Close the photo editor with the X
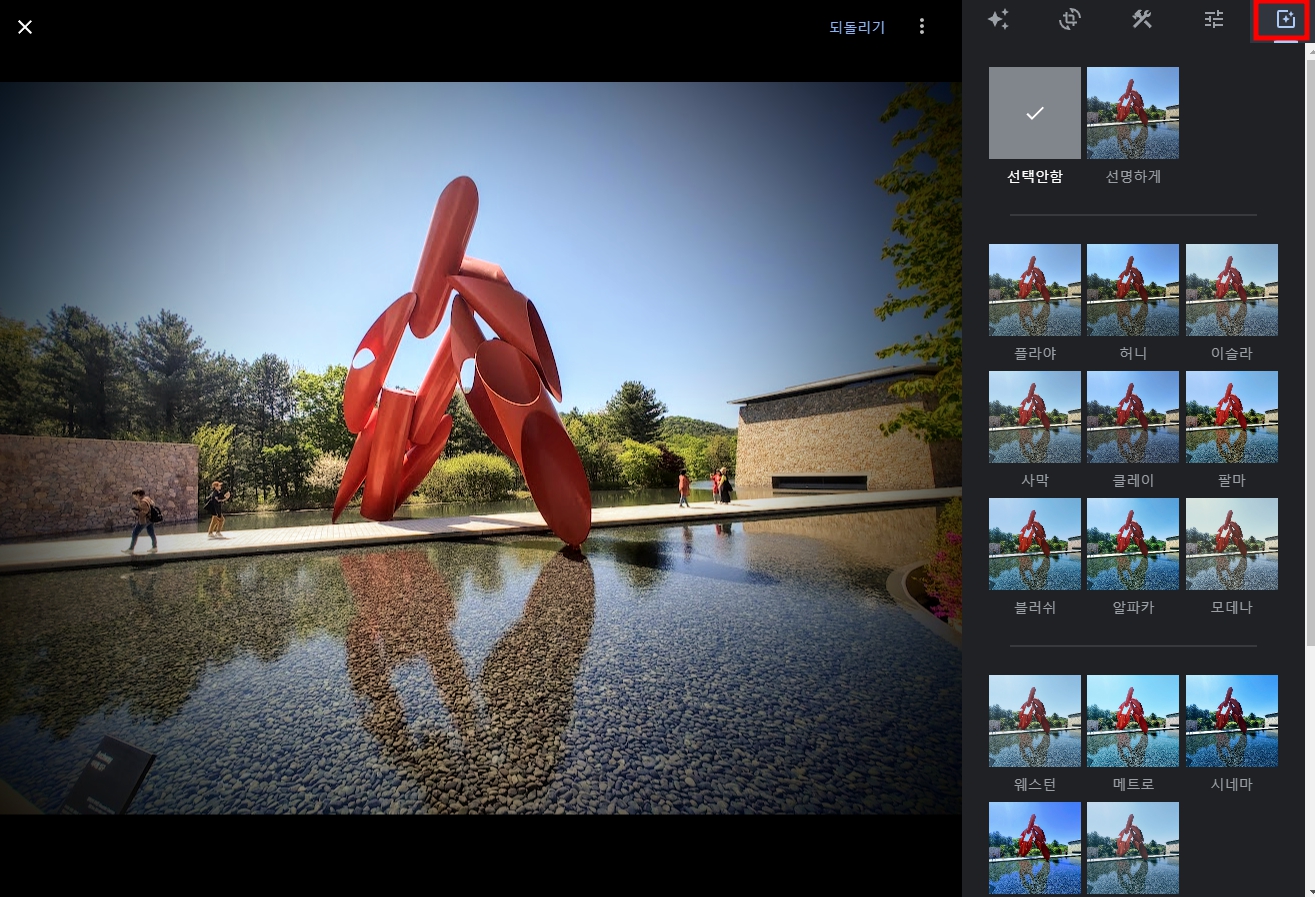This screenshot has height=897, width=1315. pos(25,27)
